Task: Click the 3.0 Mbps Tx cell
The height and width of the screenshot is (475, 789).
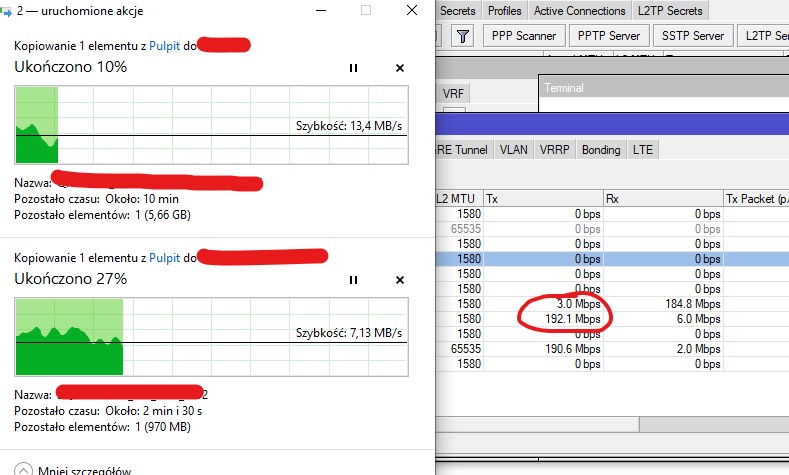Action: 543,304
